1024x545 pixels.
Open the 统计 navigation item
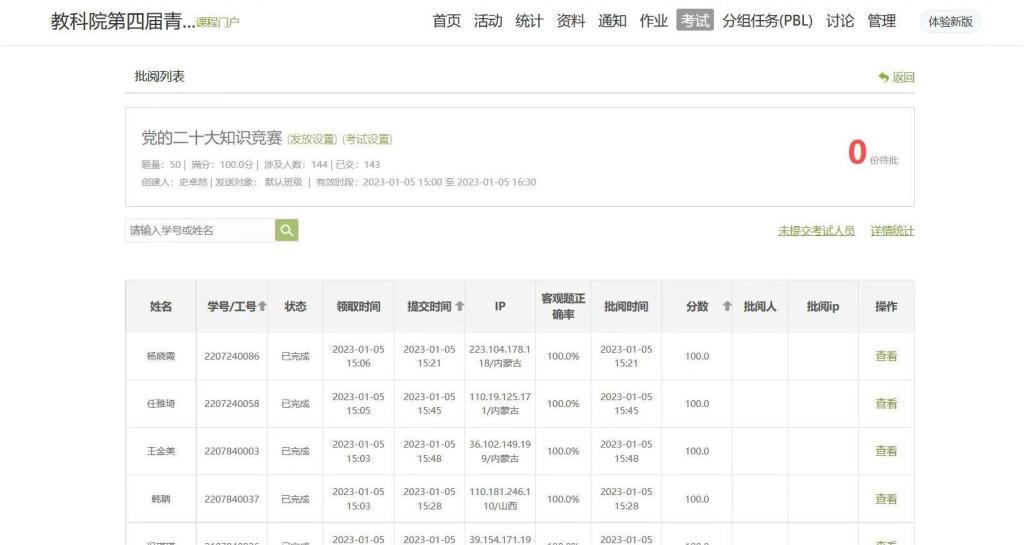click(529, 21)
